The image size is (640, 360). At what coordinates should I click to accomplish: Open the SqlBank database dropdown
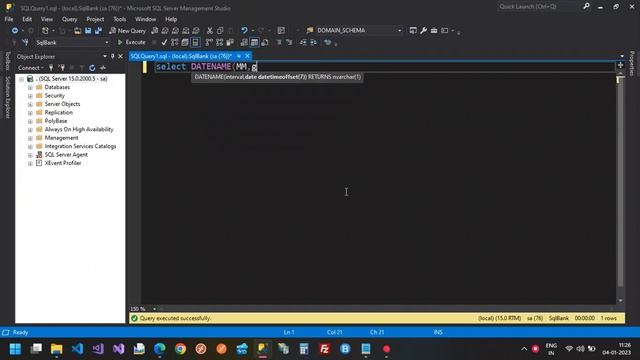pos(107,42)
